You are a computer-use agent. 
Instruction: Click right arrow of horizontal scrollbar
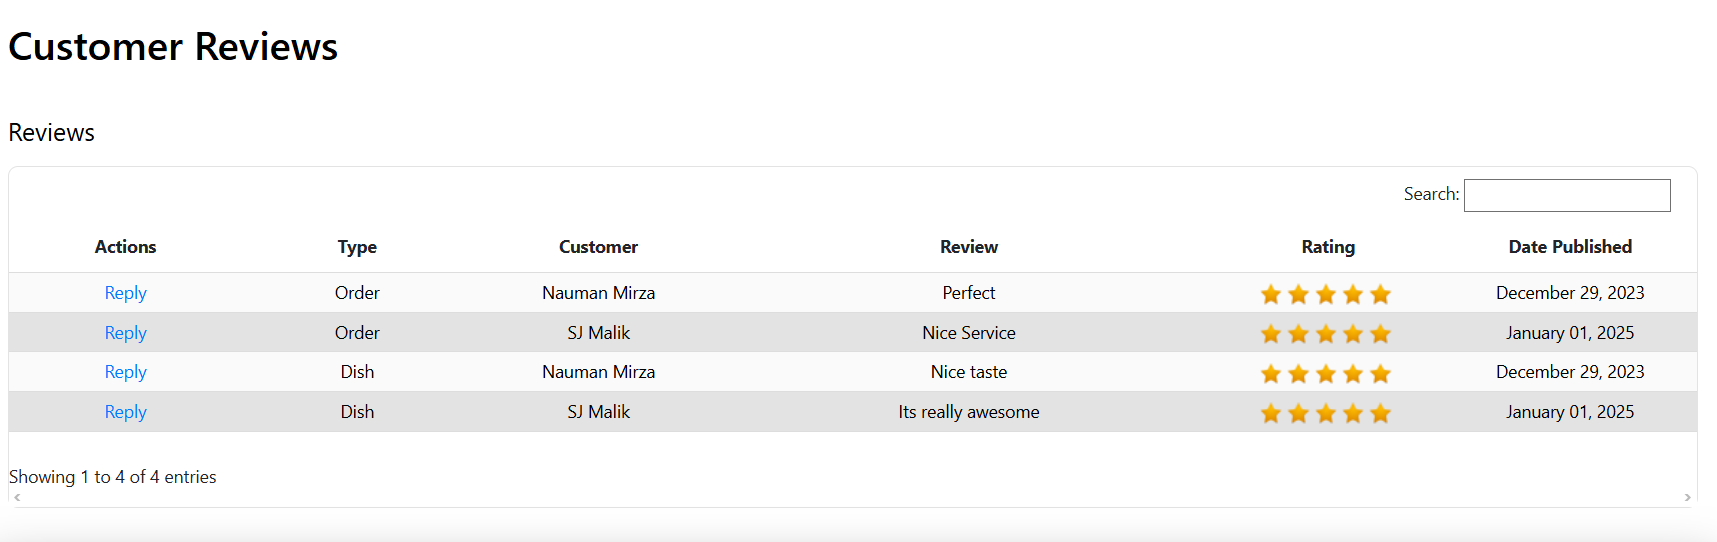click(1687, 497)
